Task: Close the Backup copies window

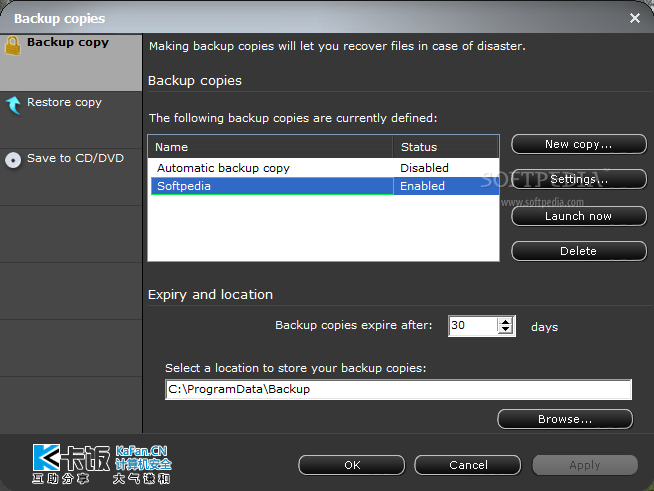Action: coord(635,18)
